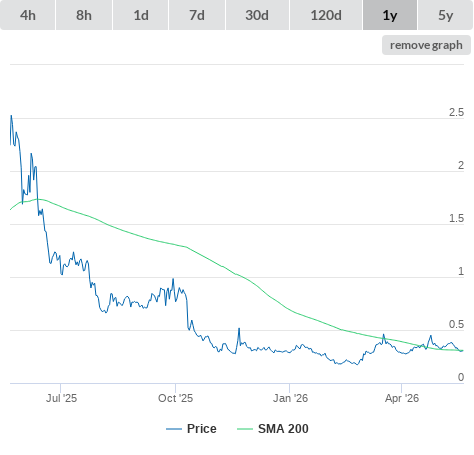Click the active 1y range tab
Image resolution: width=474 pixels, height=455 pixels.
coord(390,15)
